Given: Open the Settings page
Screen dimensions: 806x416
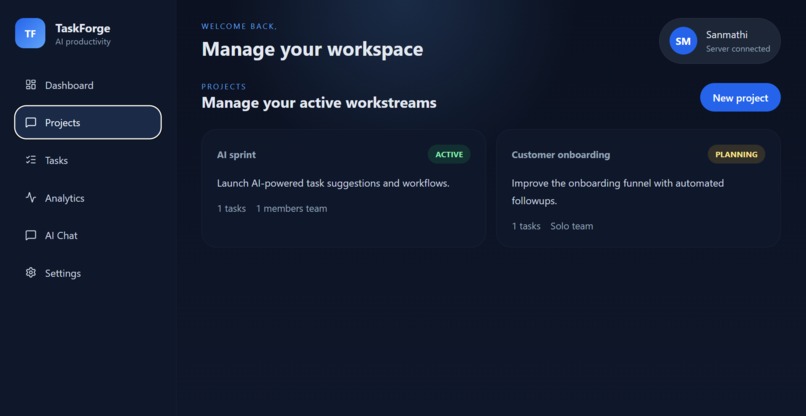Looking at the screenshot, I should pos(88,273).
